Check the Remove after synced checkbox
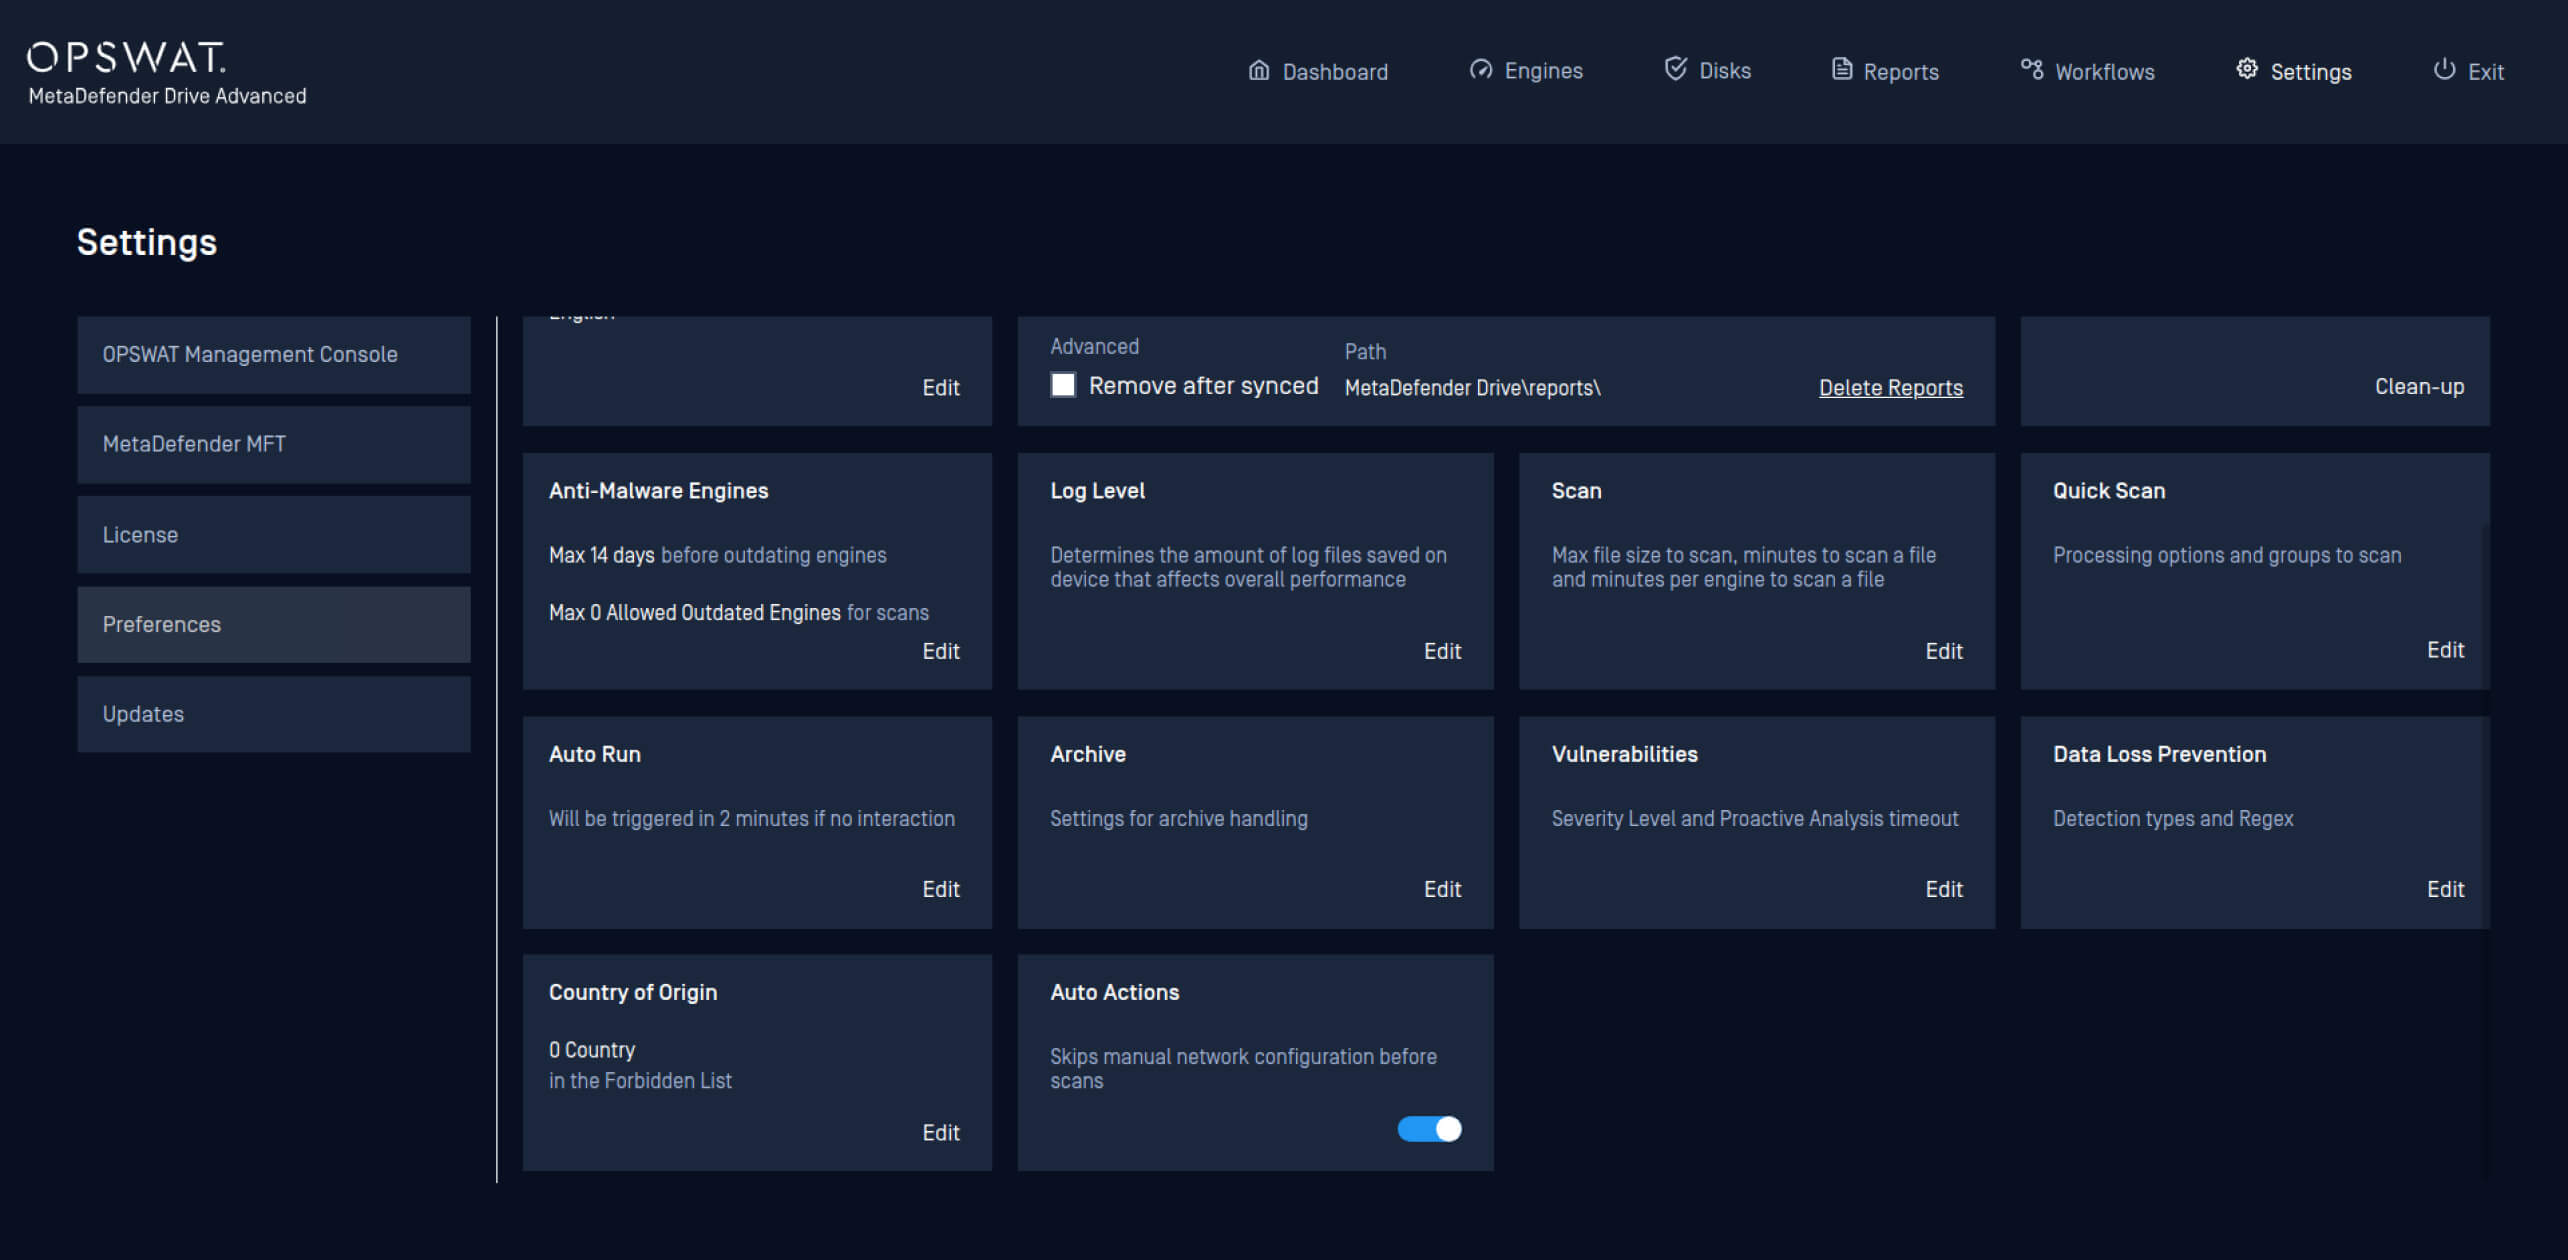This screenshot has width=2568, height=1260. pos(1063,385)
